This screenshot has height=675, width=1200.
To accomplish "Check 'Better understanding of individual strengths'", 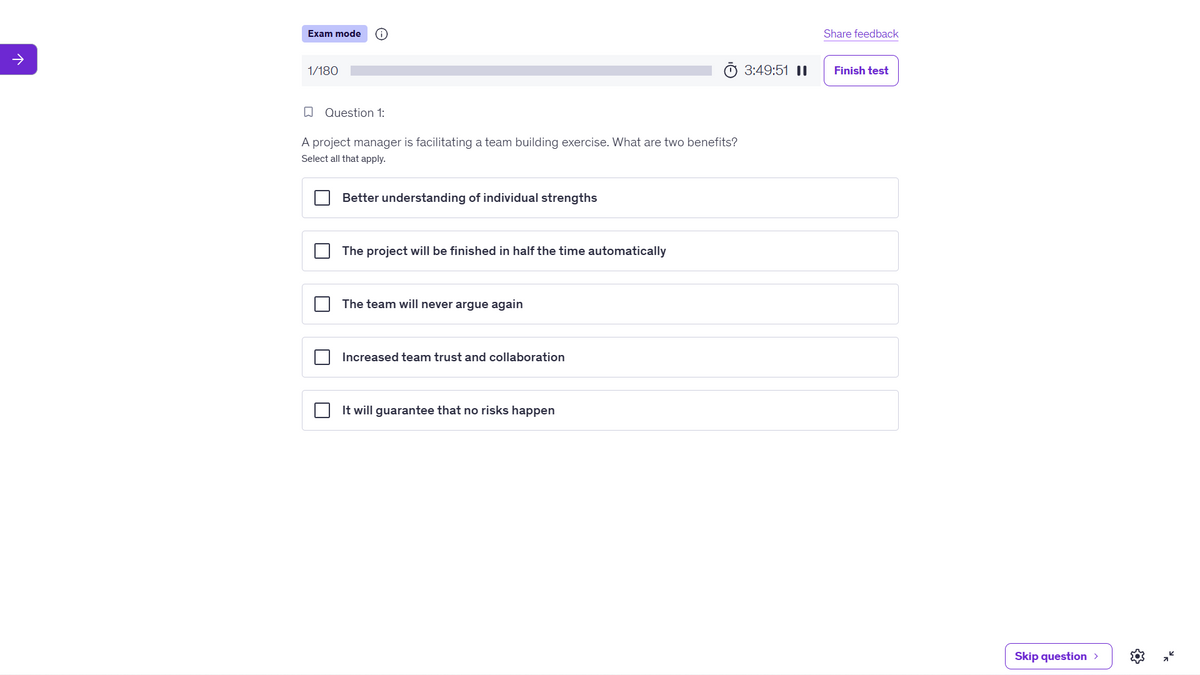I will (x=322, y=198).
